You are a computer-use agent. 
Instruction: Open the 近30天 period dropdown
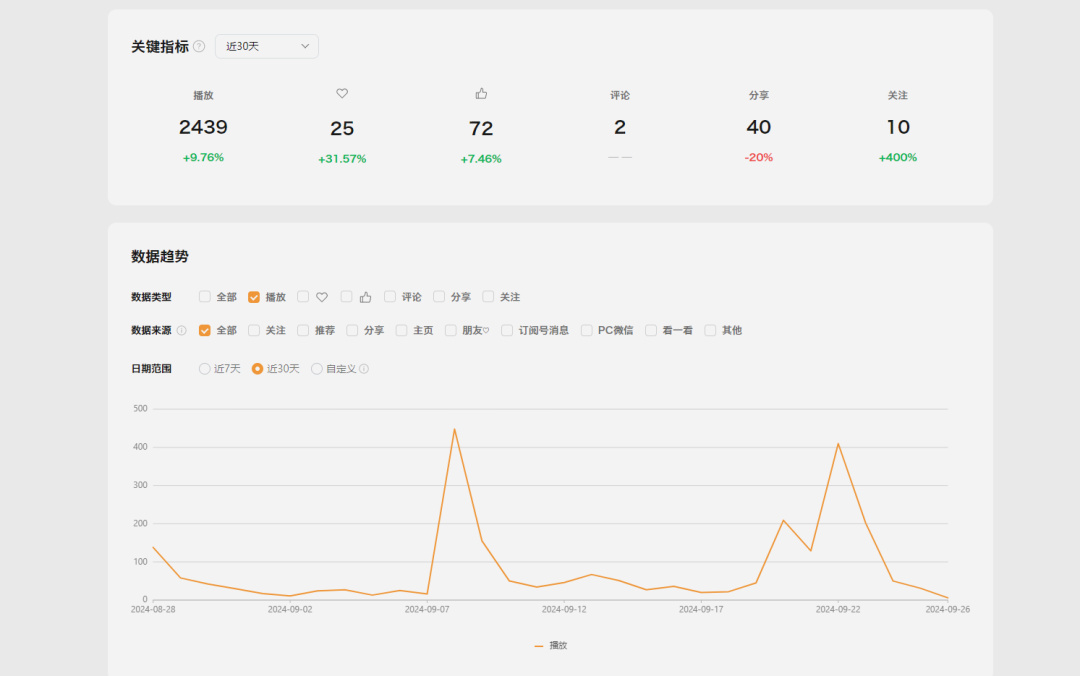(x=267, y=46)
